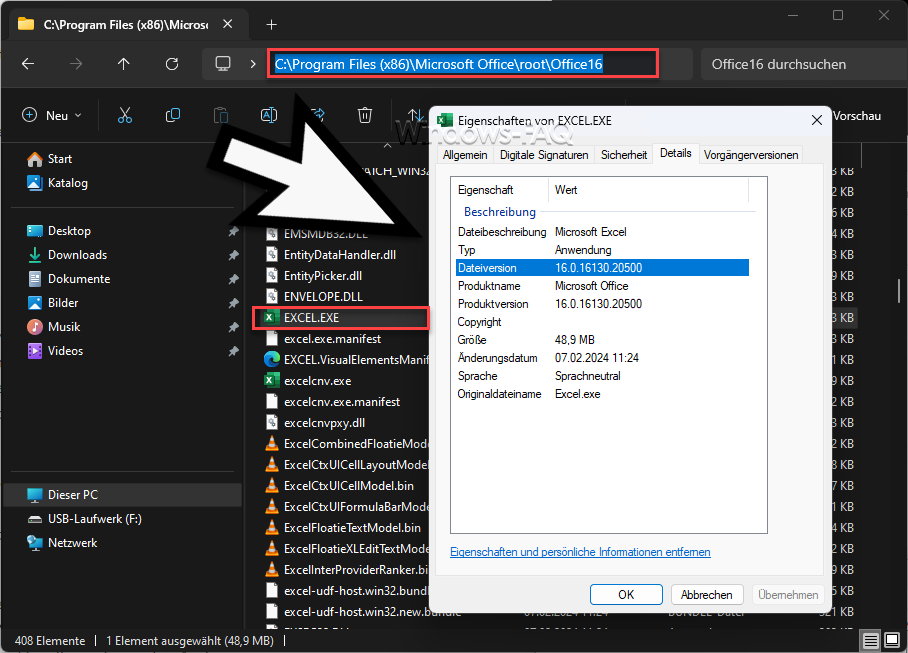The width and height of the screenshot is (908, 653).
Task: Click the Copy icon in toolbar
Action: tap(173, 115)
